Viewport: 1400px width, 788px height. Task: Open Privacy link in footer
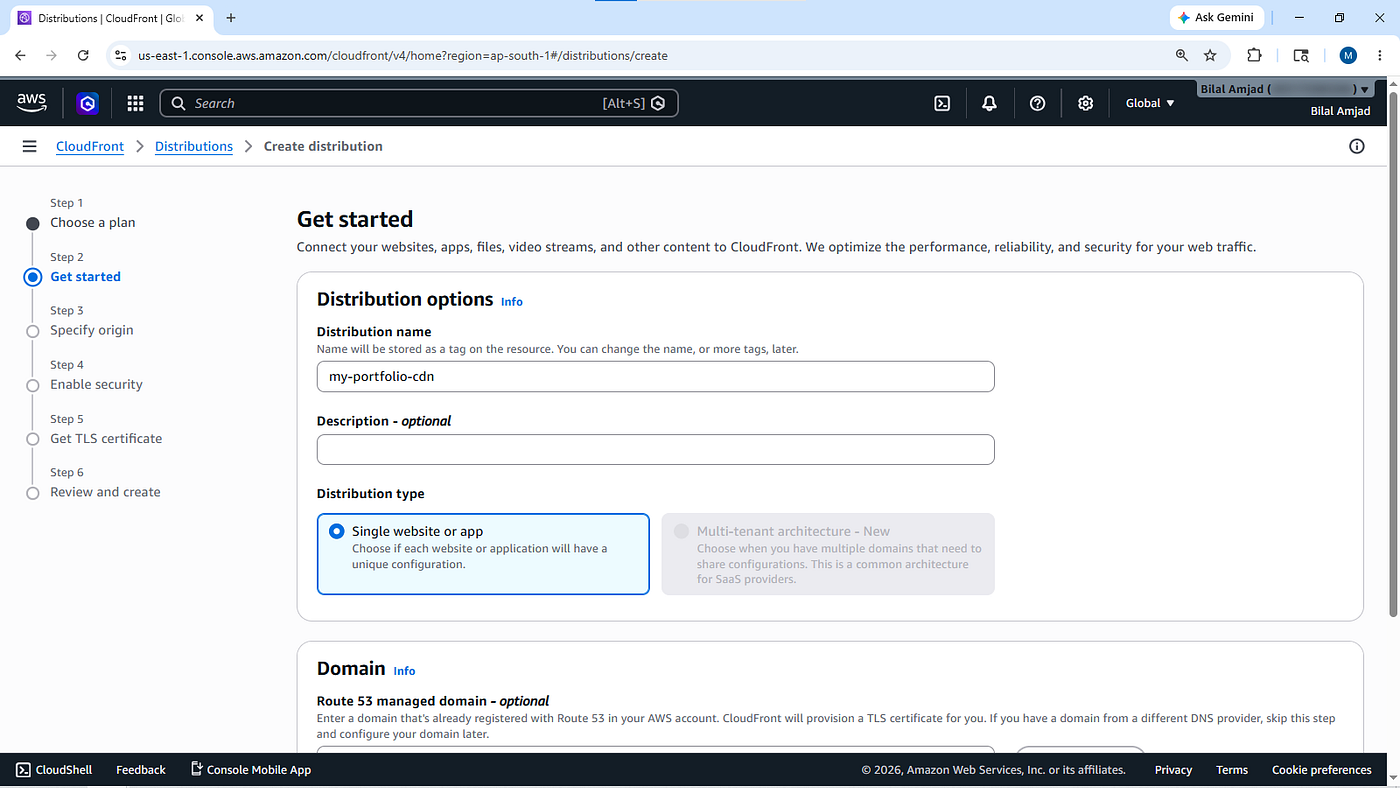1173,770
